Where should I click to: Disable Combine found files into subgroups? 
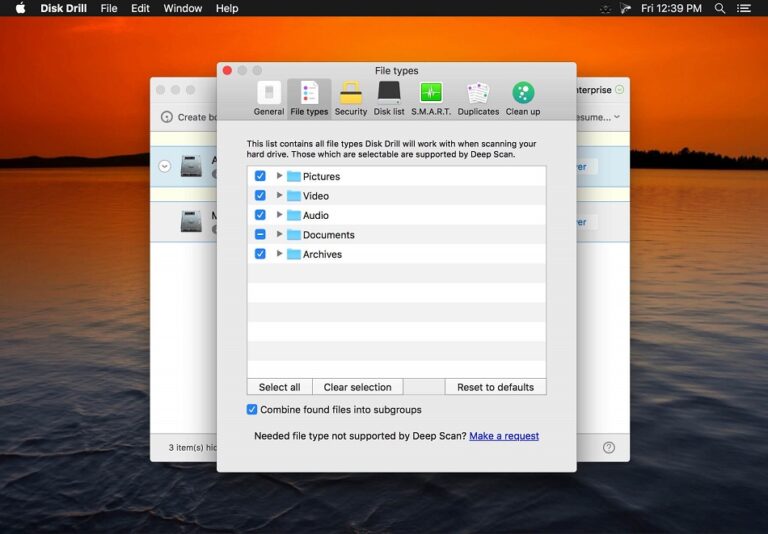tap(252, 410)
